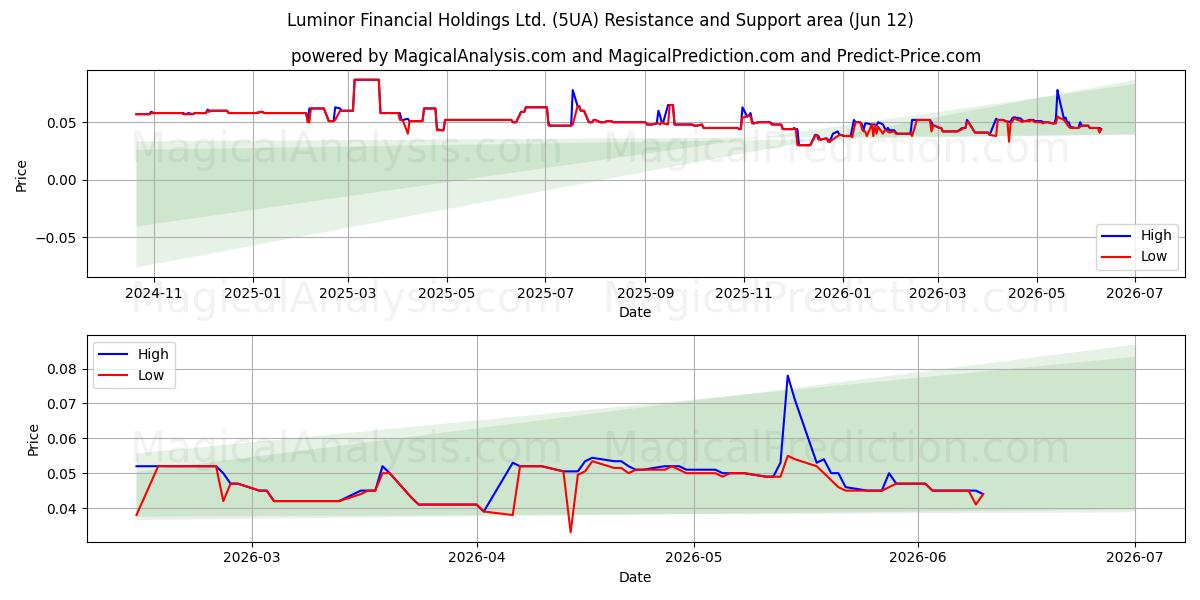Image resolution: width=1200 pixels, height=600 pixels.
Task: Click the bottom chart's 'Date' axis label
Action: [x=635, y=577]
